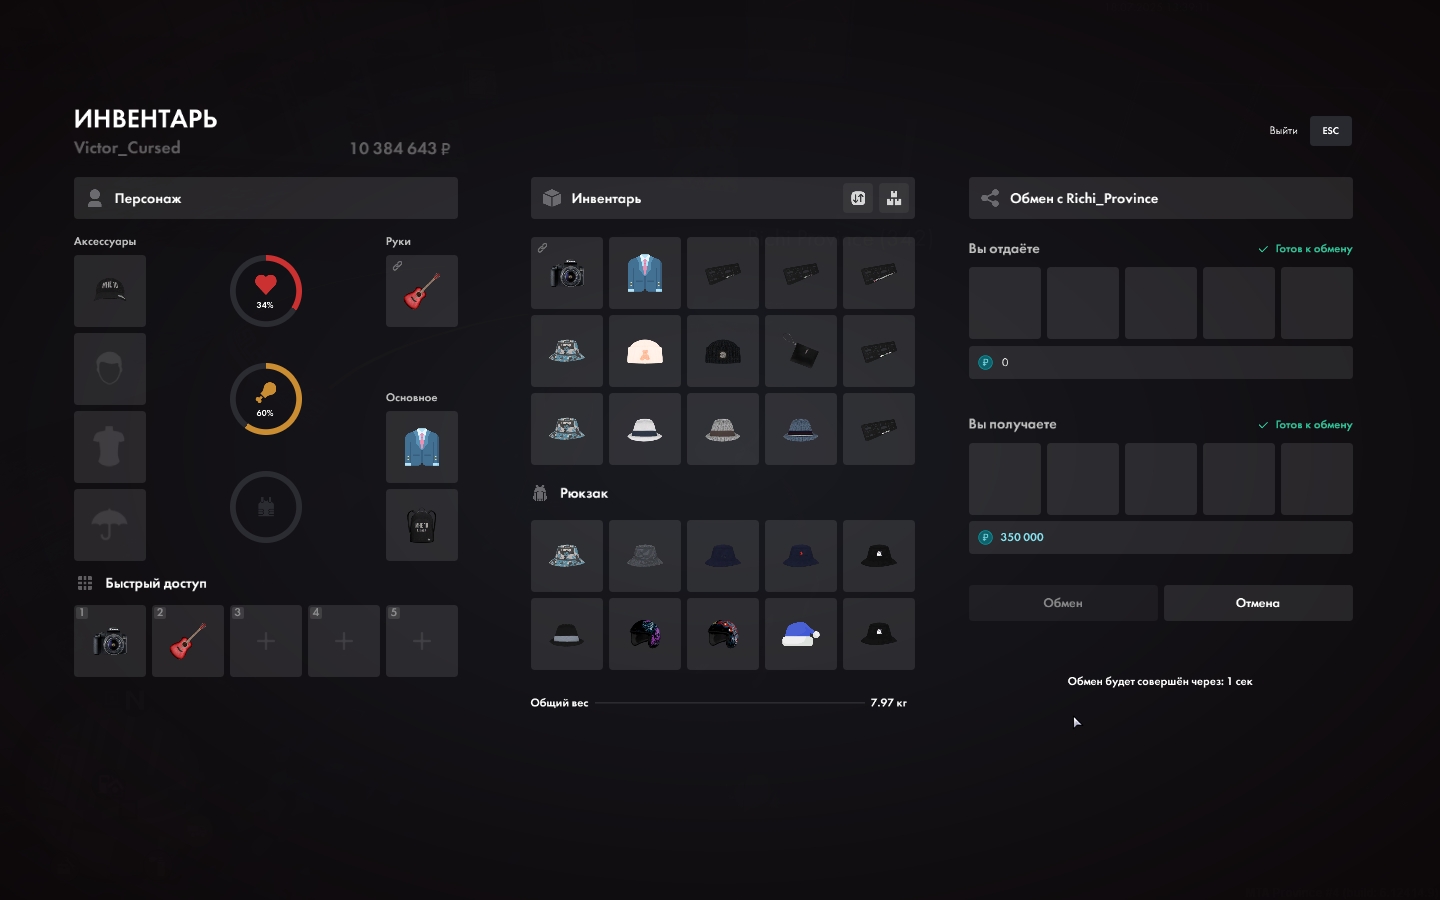Image resolution: width=1440 pixels, height=900 pixels.
Task: Select the blue Santa hat in Рюкзак
Action: [x=801, y=634]
